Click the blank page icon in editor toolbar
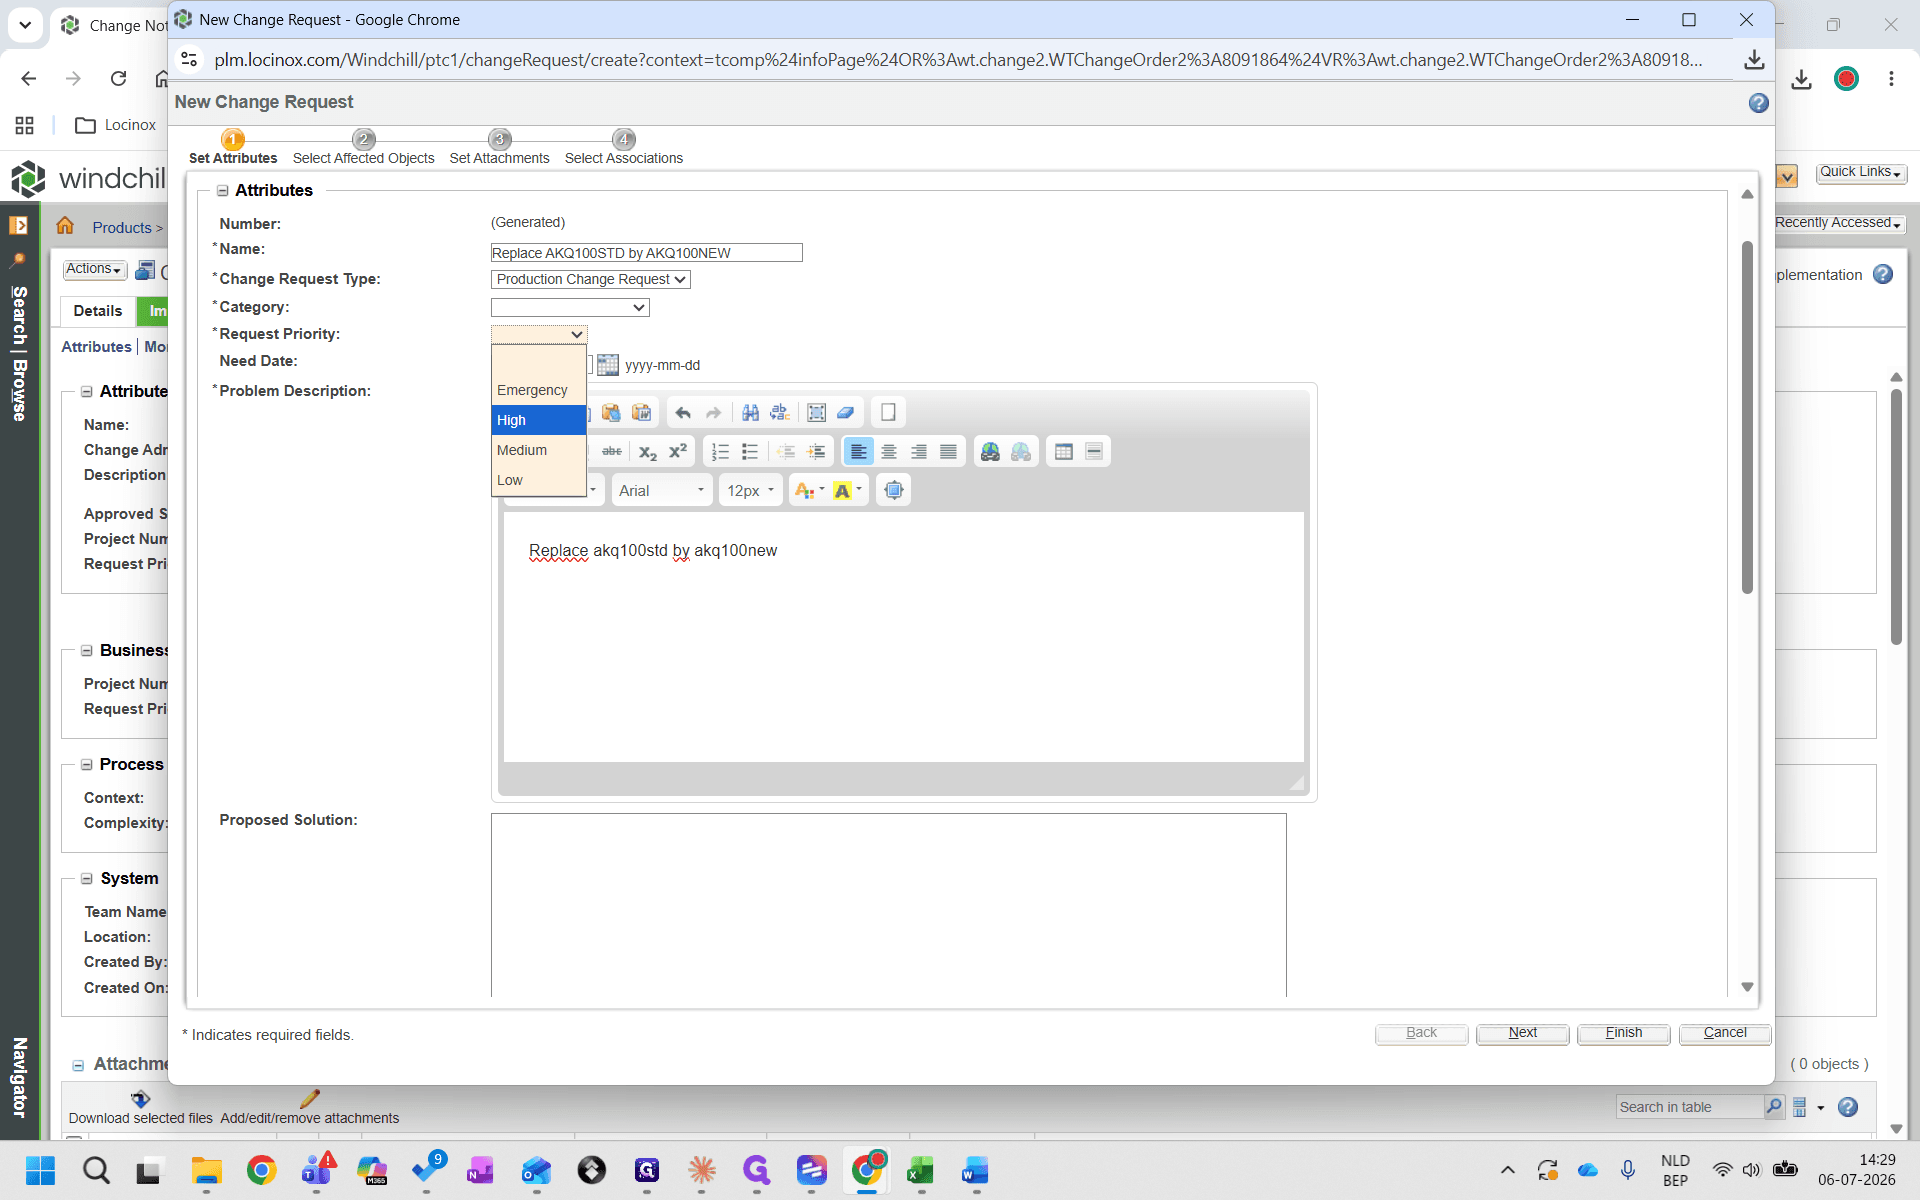The image size is (1920, 1200). [x=888, y=413]
